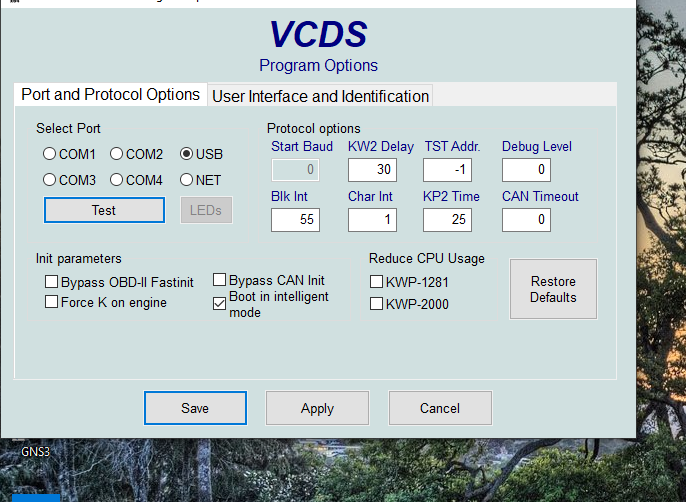
Task: Apply the program options
Action: click(x=317, y=408)
